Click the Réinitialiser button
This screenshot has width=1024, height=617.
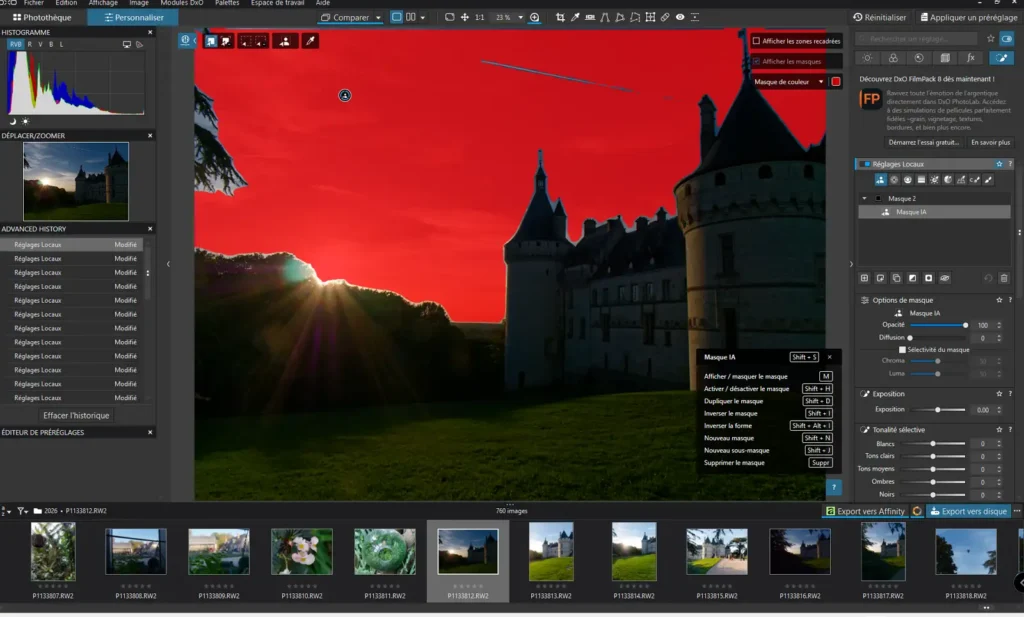pyautogui.click(x=880, y=18)
